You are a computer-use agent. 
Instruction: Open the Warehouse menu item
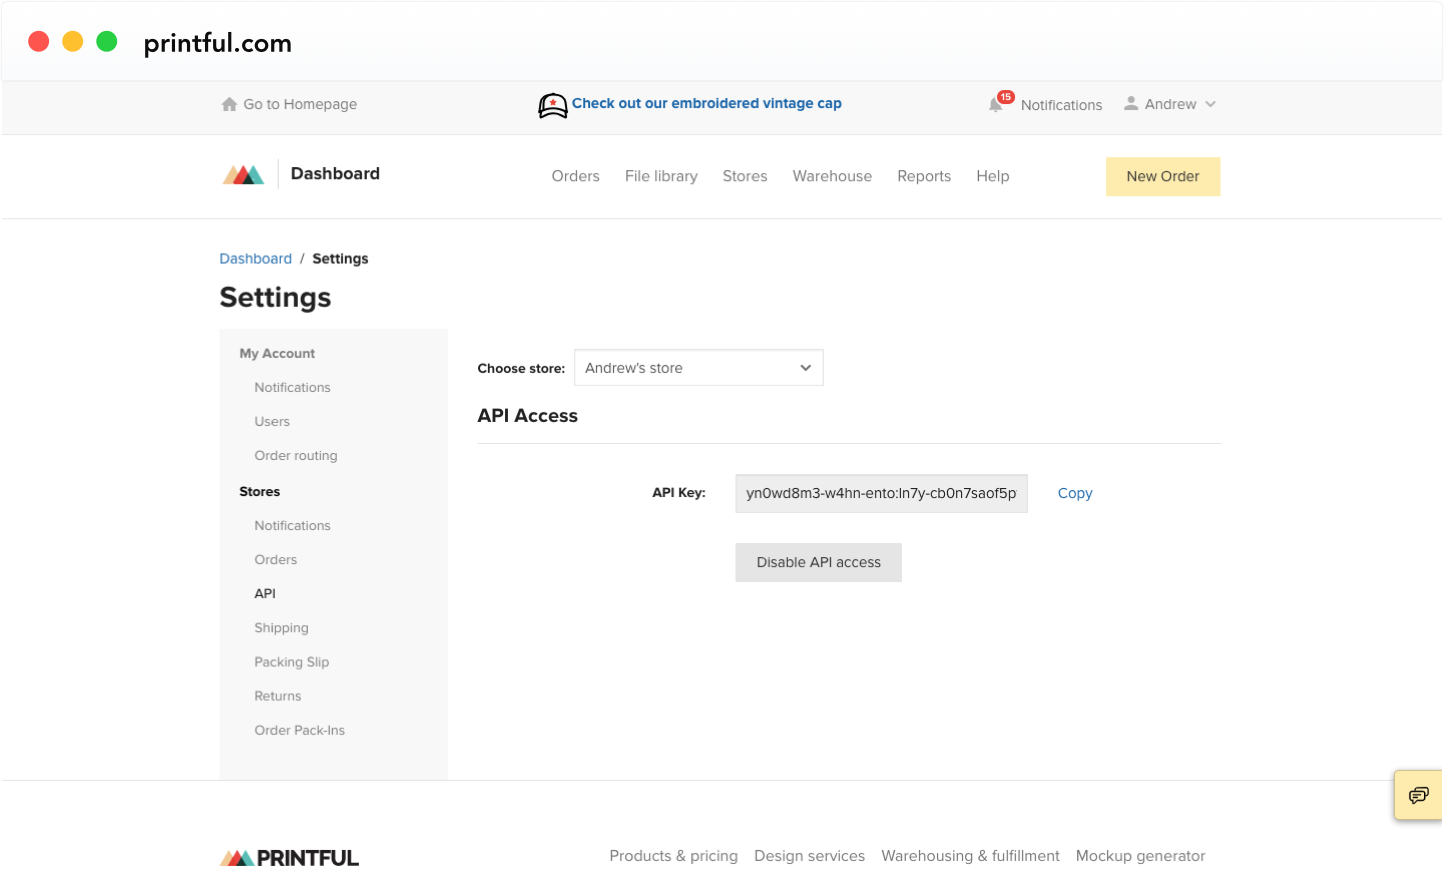832,176
